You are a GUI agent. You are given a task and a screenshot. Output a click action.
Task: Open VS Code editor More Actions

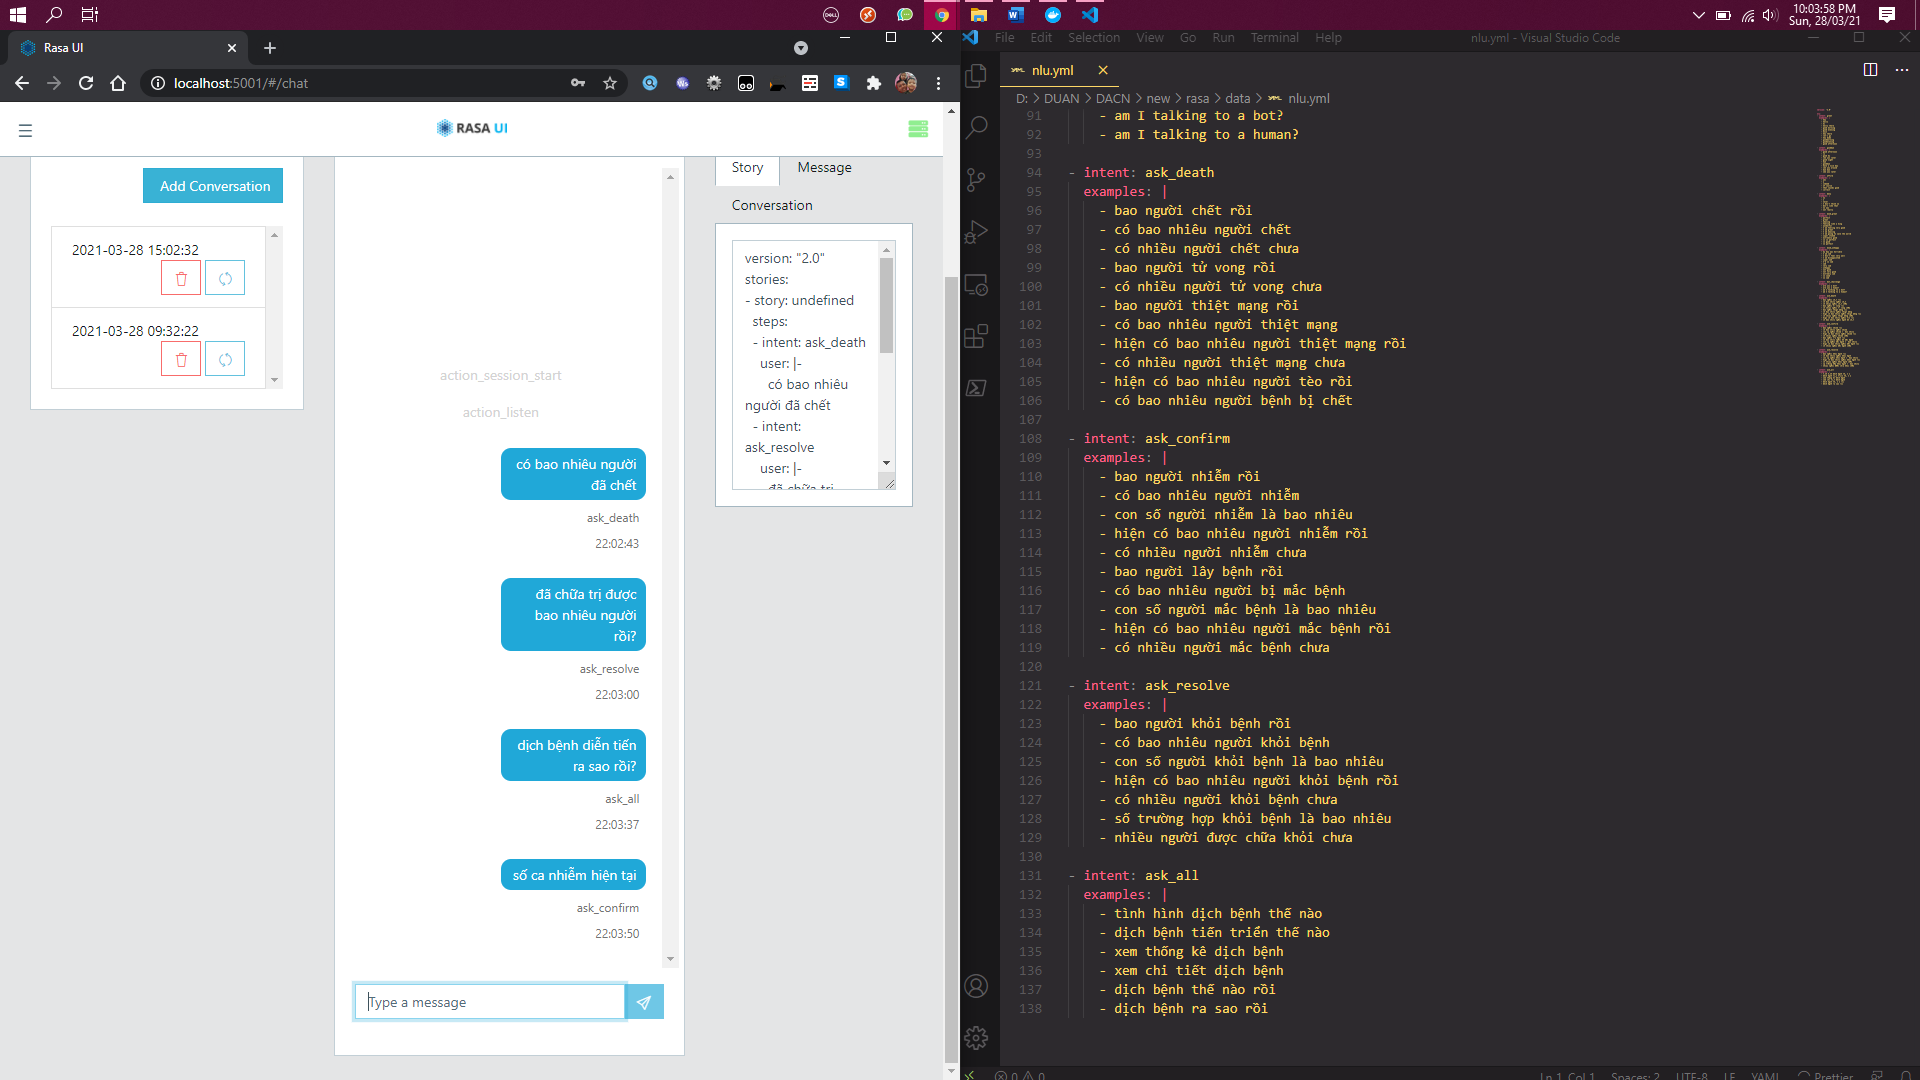point(1902,70)
